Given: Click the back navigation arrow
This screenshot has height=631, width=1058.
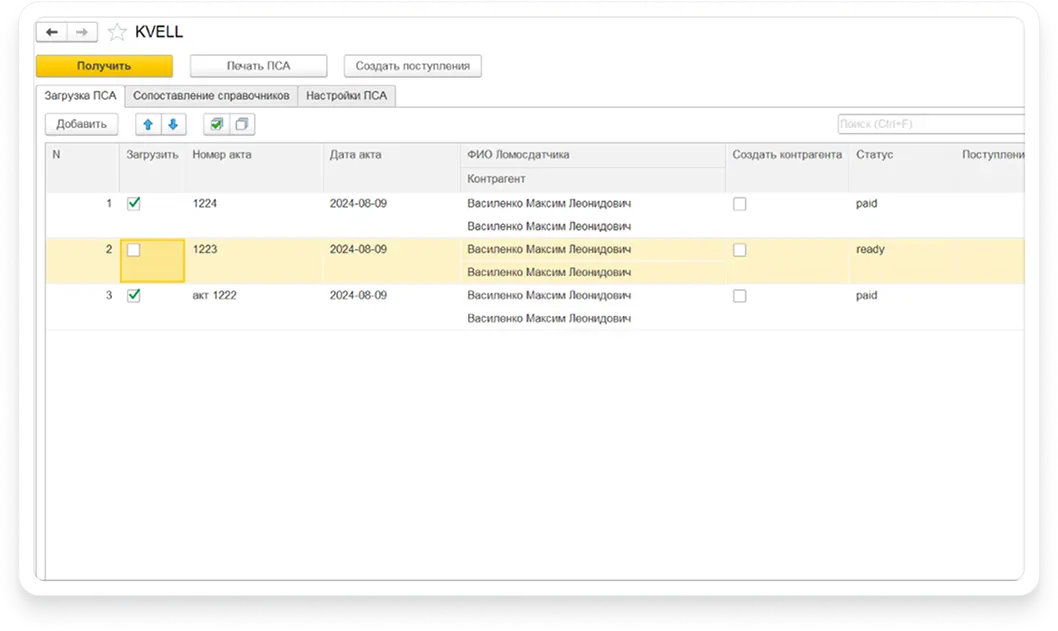Looking at the screenshot, I should click(52, 32).
